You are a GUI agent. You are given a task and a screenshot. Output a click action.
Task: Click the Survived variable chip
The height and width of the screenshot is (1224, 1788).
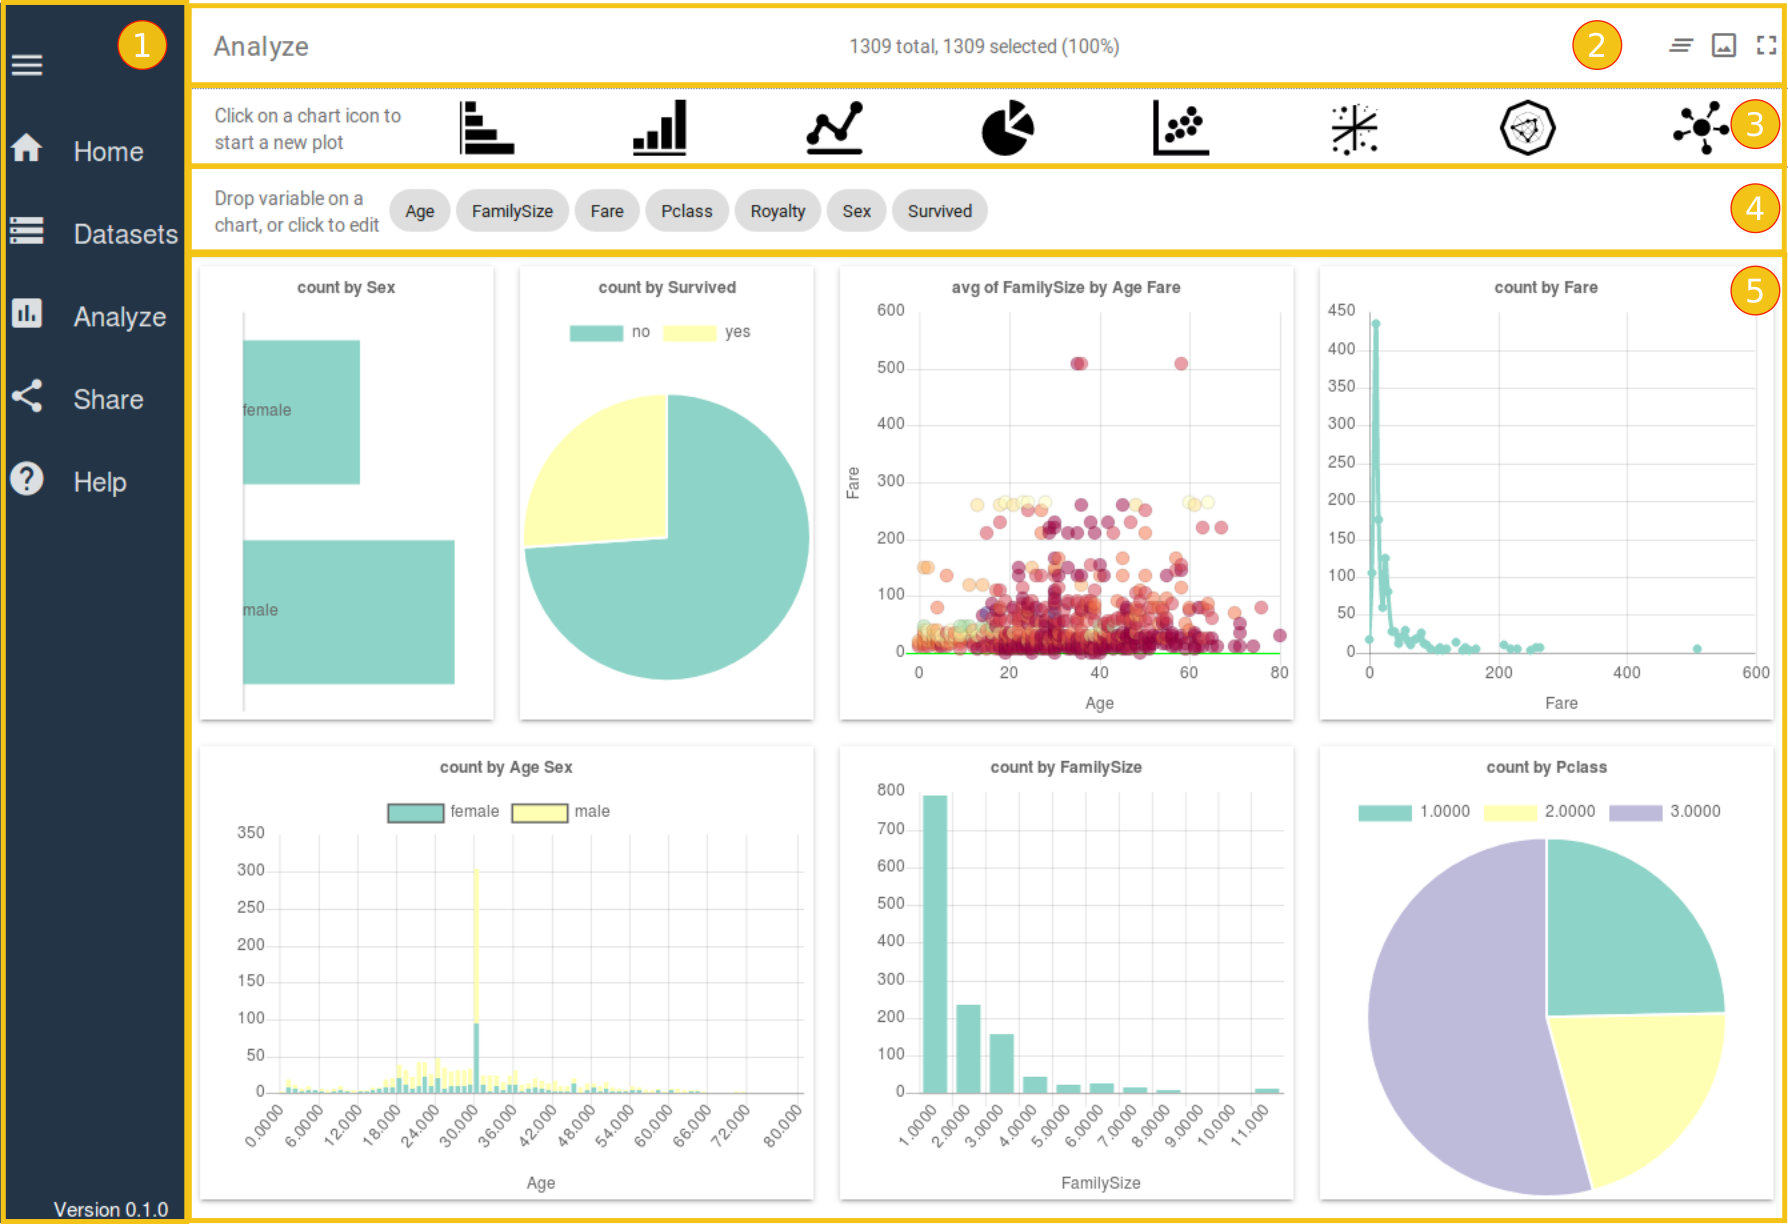tap(940, 211)
